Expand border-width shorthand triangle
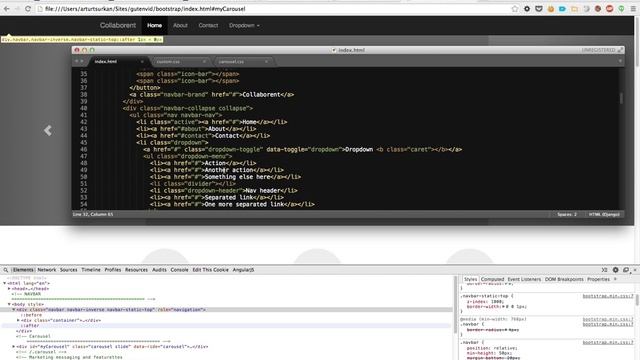 (x=503, y=307)
